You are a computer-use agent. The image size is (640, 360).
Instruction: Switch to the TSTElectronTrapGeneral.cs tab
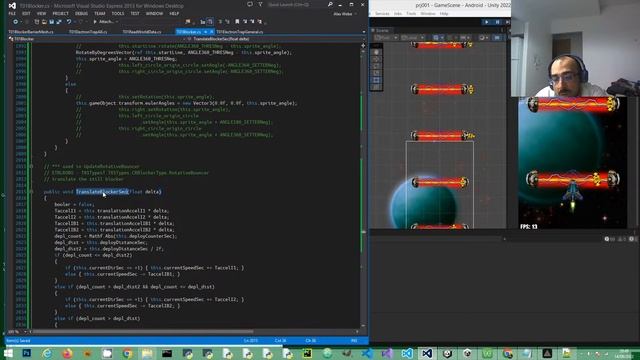point(240,31)
